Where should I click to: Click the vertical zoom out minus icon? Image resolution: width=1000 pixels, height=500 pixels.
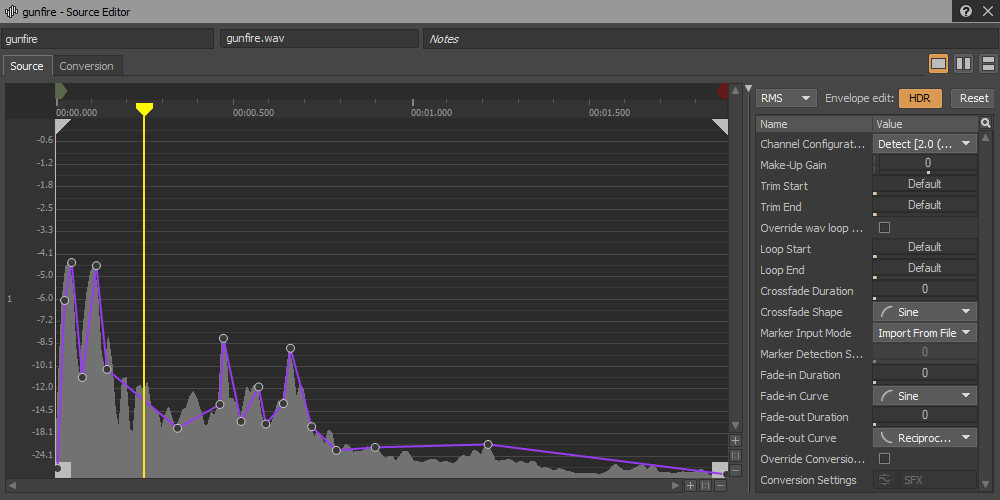click(735, 470)
